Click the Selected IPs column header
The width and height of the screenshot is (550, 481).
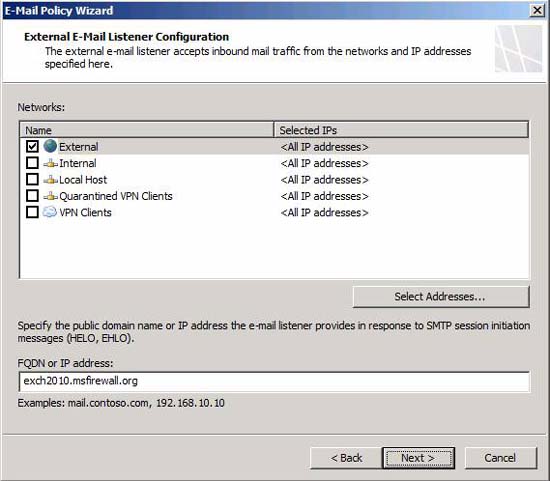point(401,130)
